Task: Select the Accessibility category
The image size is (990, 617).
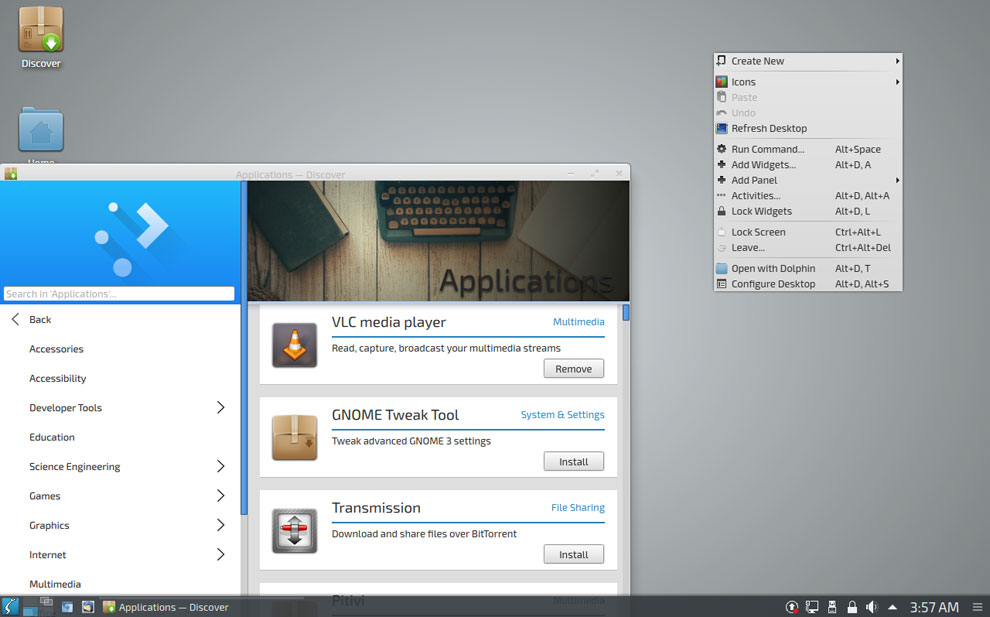Action: point(57,378)
